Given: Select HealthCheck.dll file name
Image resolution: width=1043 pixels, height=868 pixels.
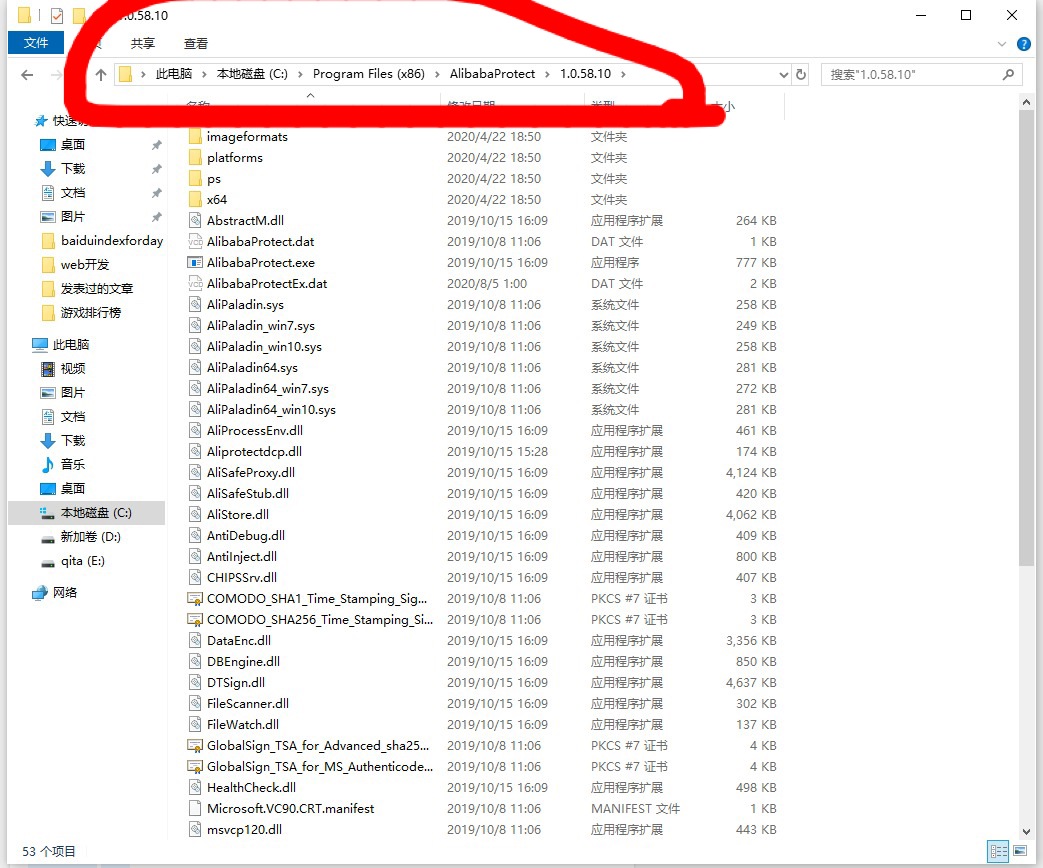Looking at the screenshot, I should pyautogui.click(x=251, y=788).
